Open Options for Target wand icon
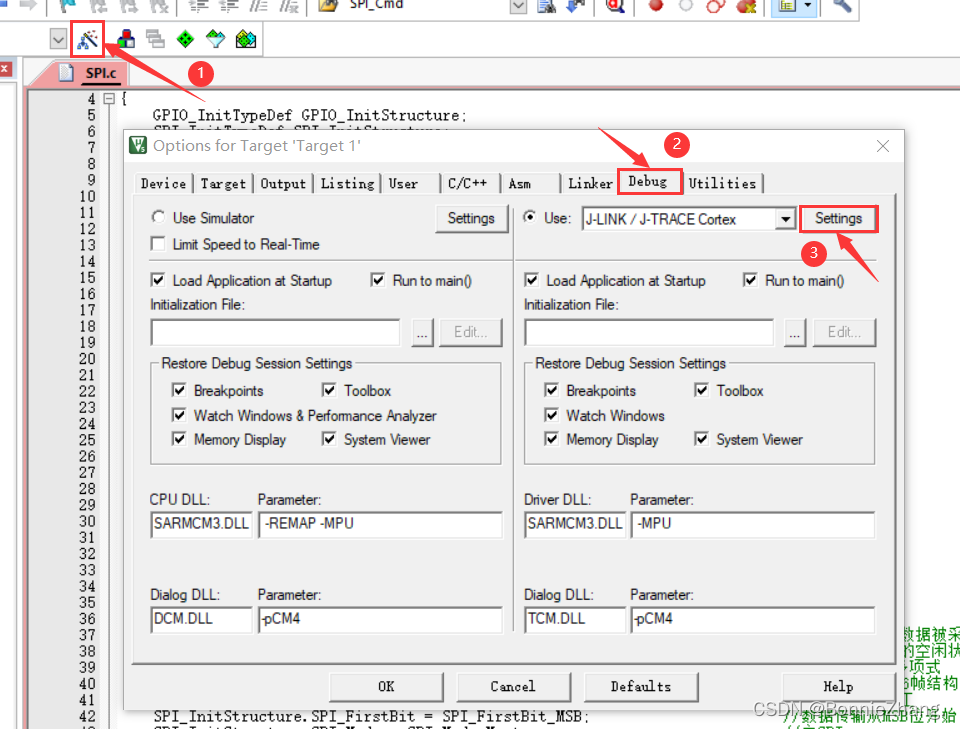The height and width of the screenshot is (729, 960). pyautogui.click(x=88, y=39)
